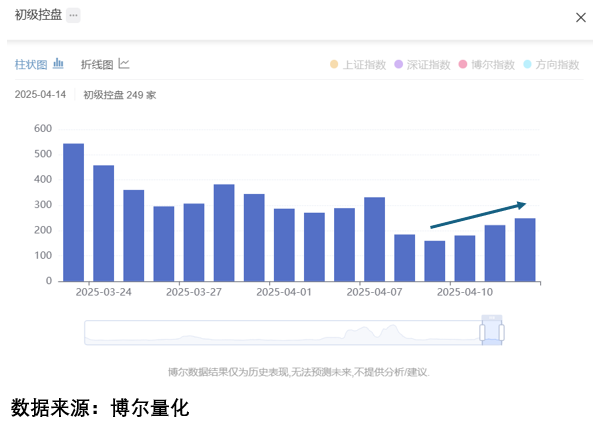Click the upward trend arrow head
The height and width of the screenshot is (426, 601).
tap(521, 205)
